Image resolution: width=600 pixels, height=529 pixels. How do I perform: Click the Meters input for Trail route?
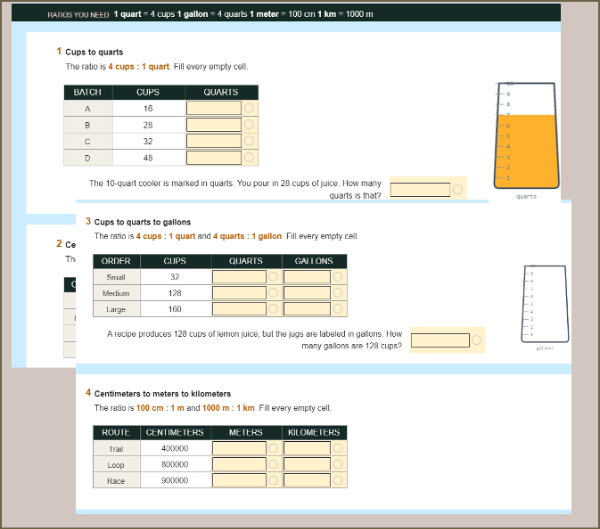[x=239, y=448]
